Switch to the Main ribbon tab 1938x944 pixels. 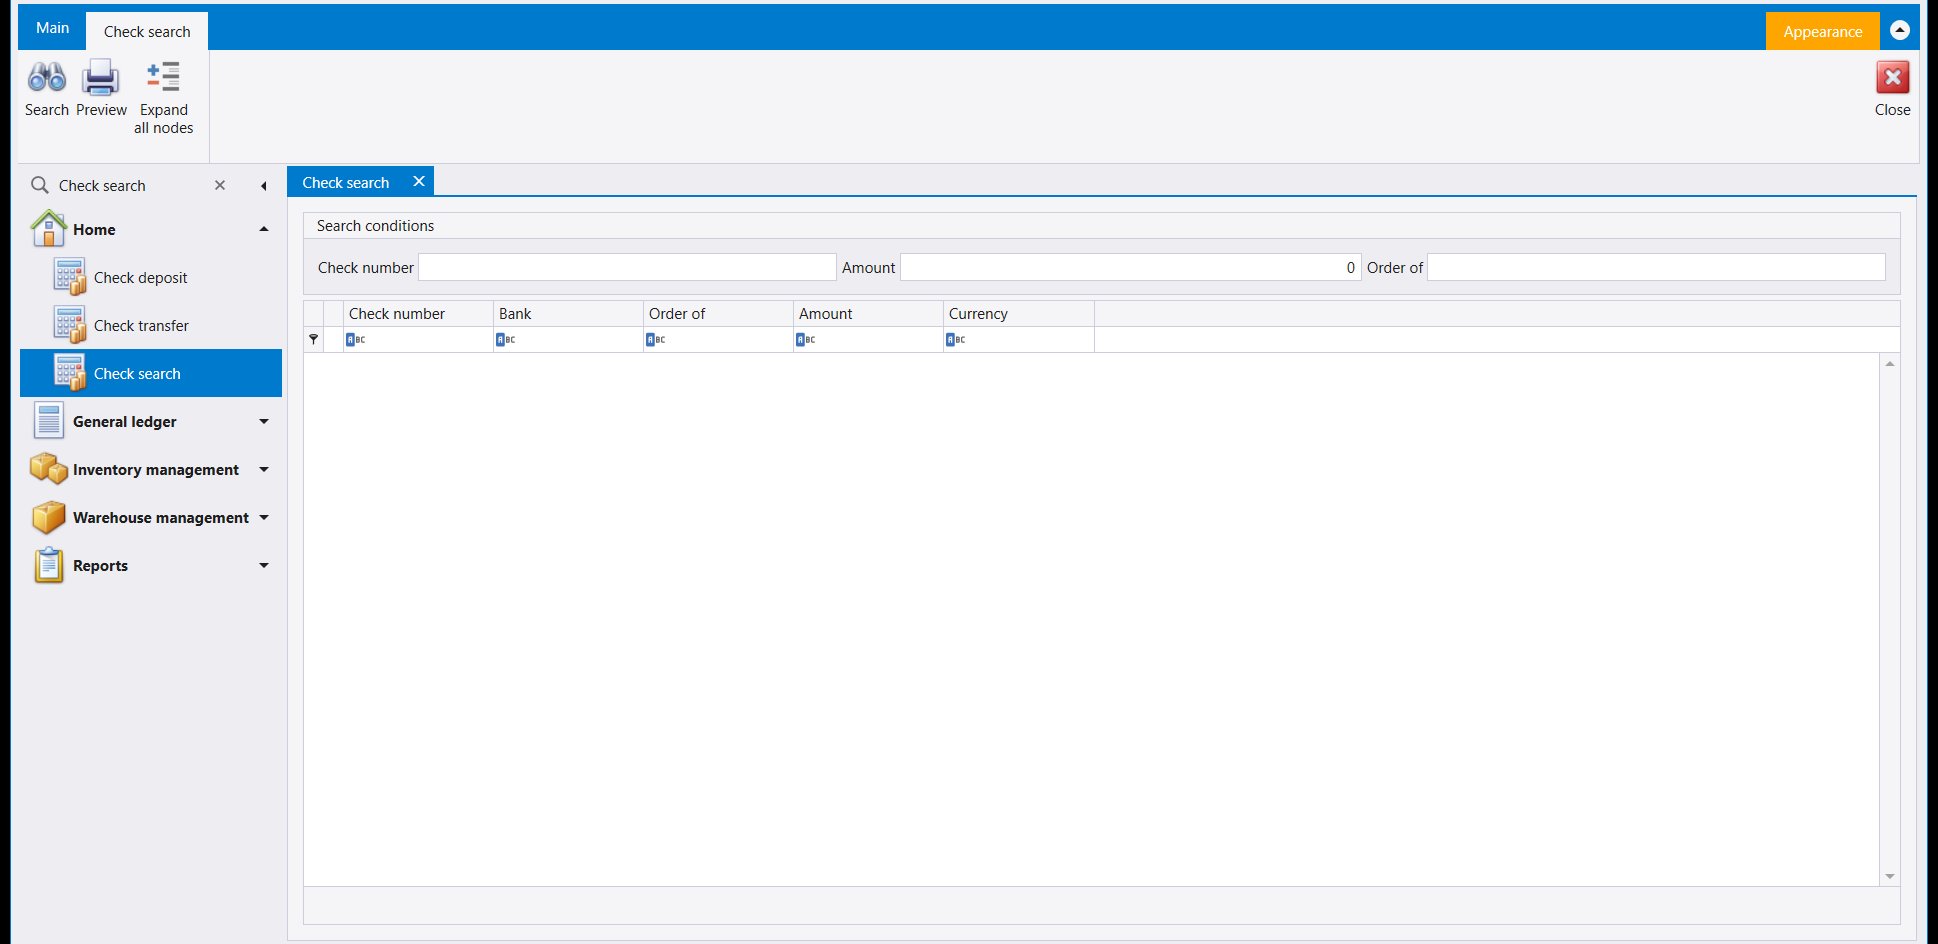coord(52,28)
